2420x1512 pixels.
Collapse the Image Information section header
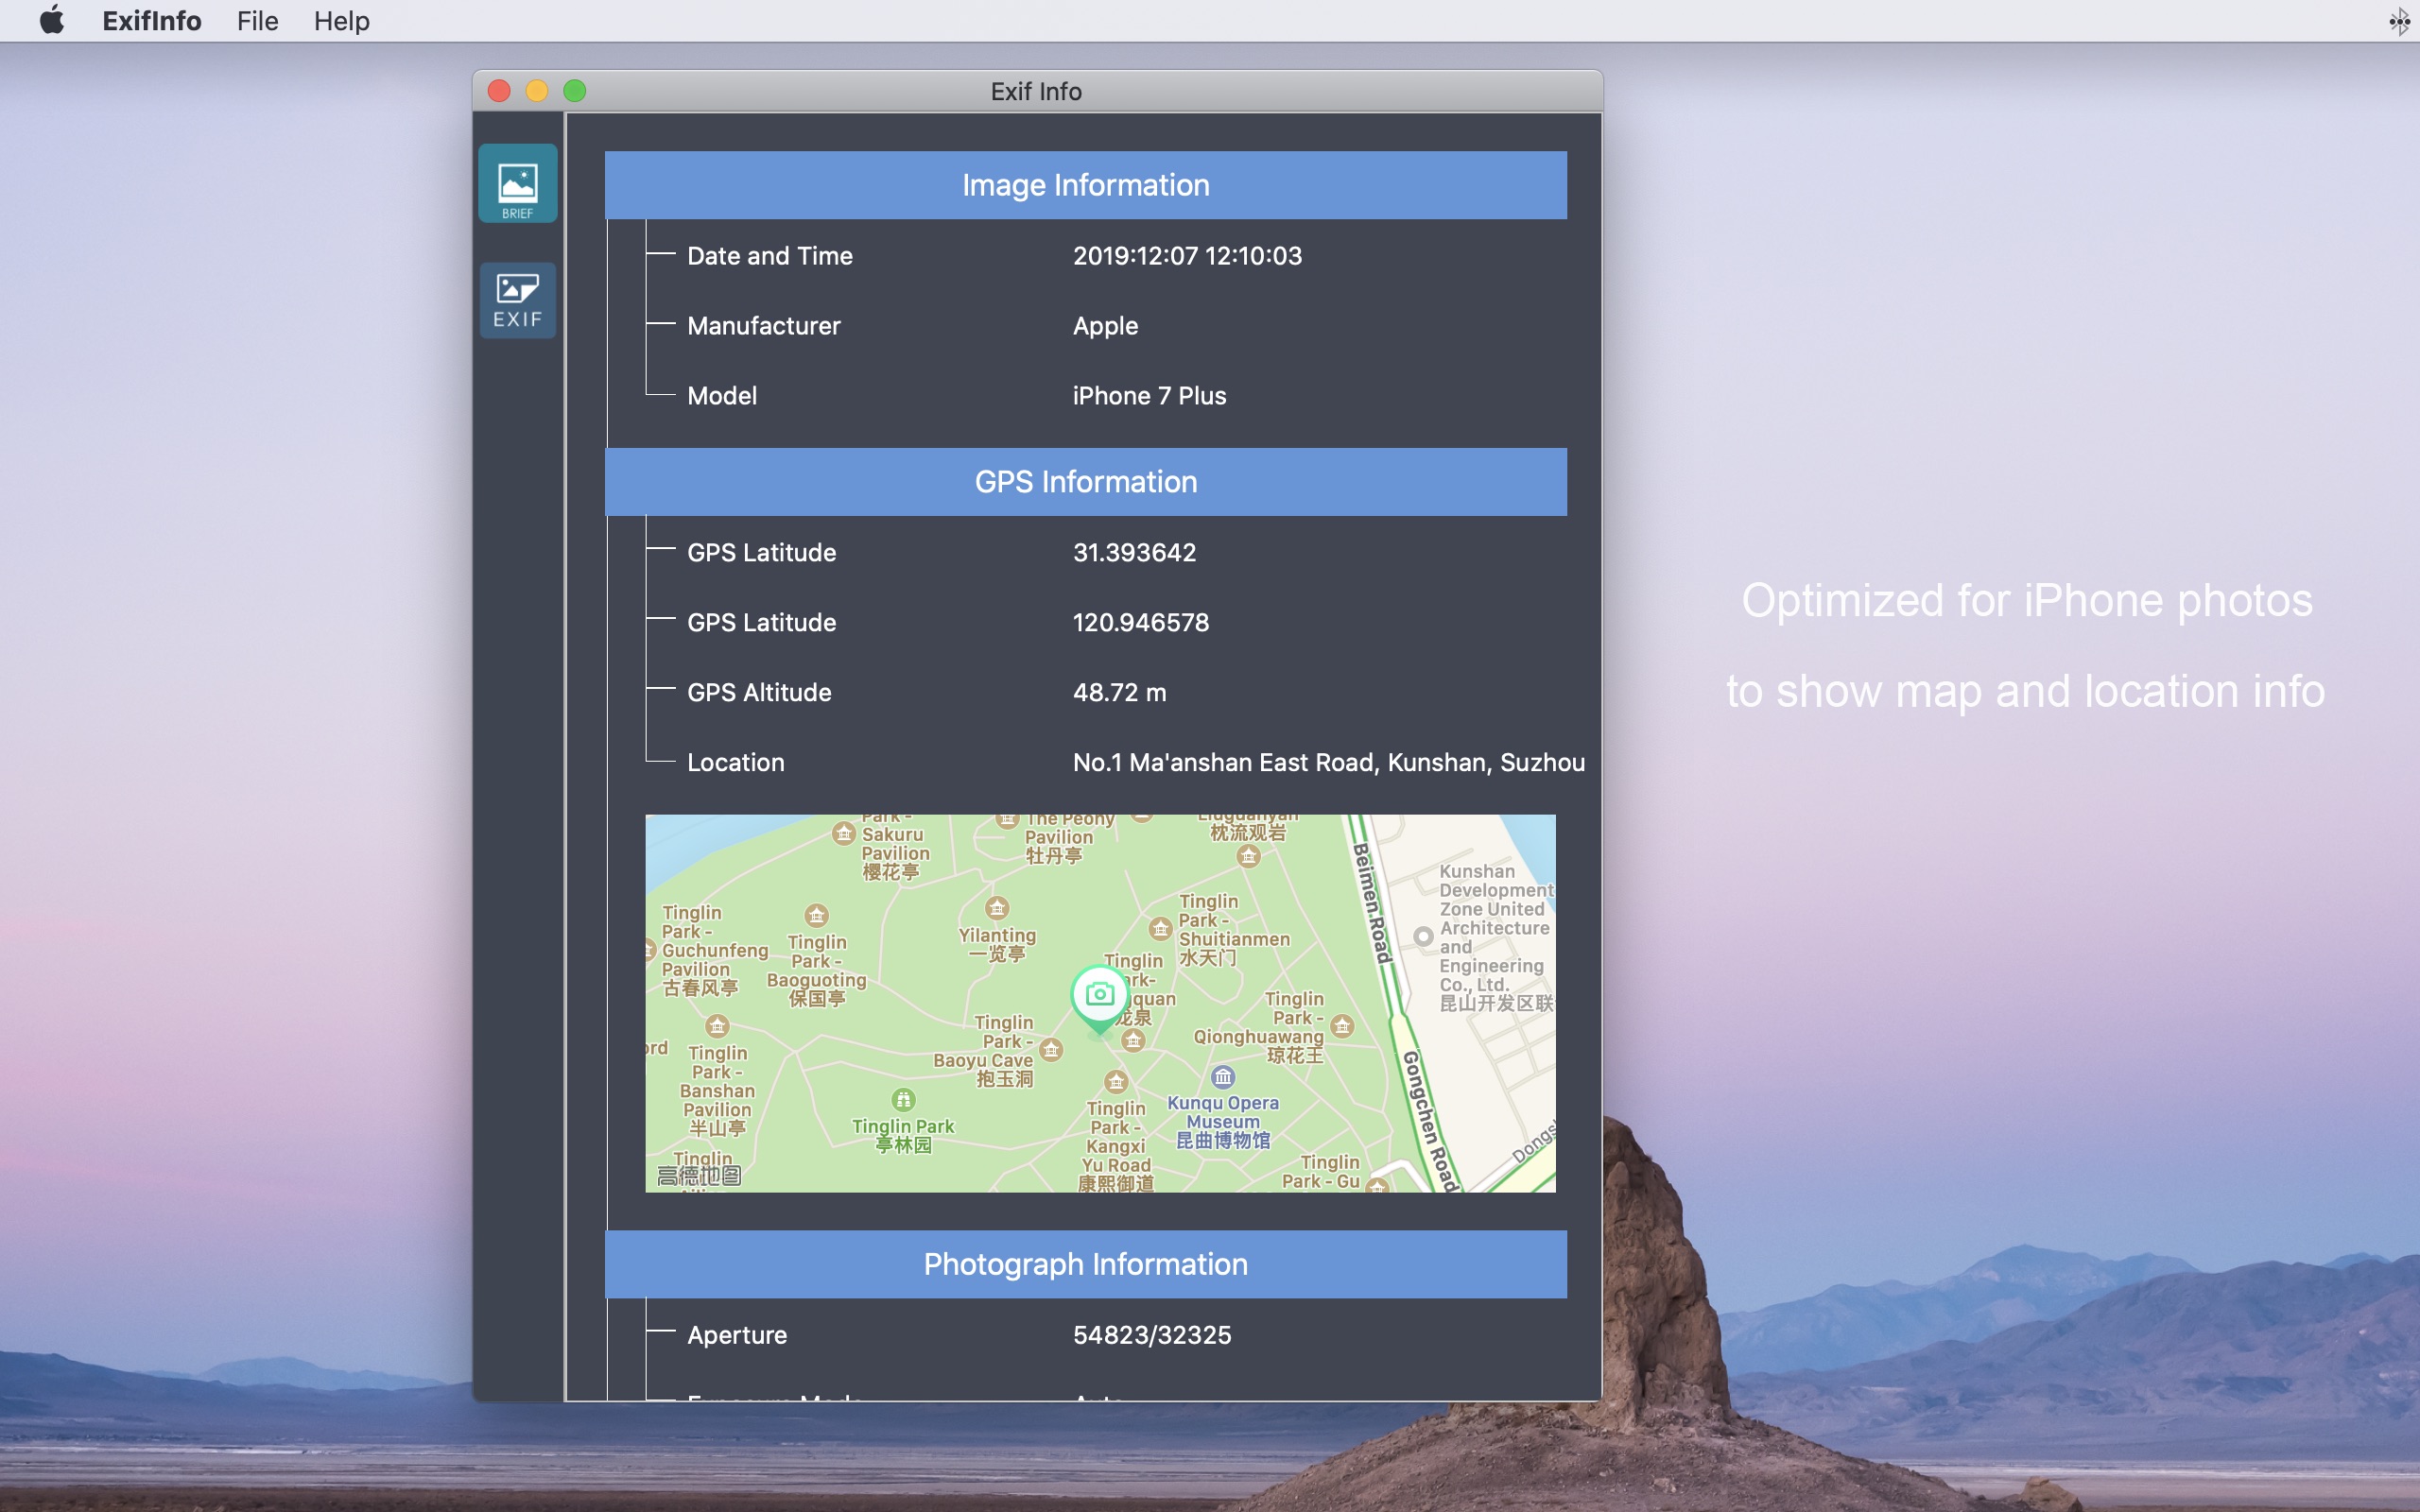click(1085, 185)
